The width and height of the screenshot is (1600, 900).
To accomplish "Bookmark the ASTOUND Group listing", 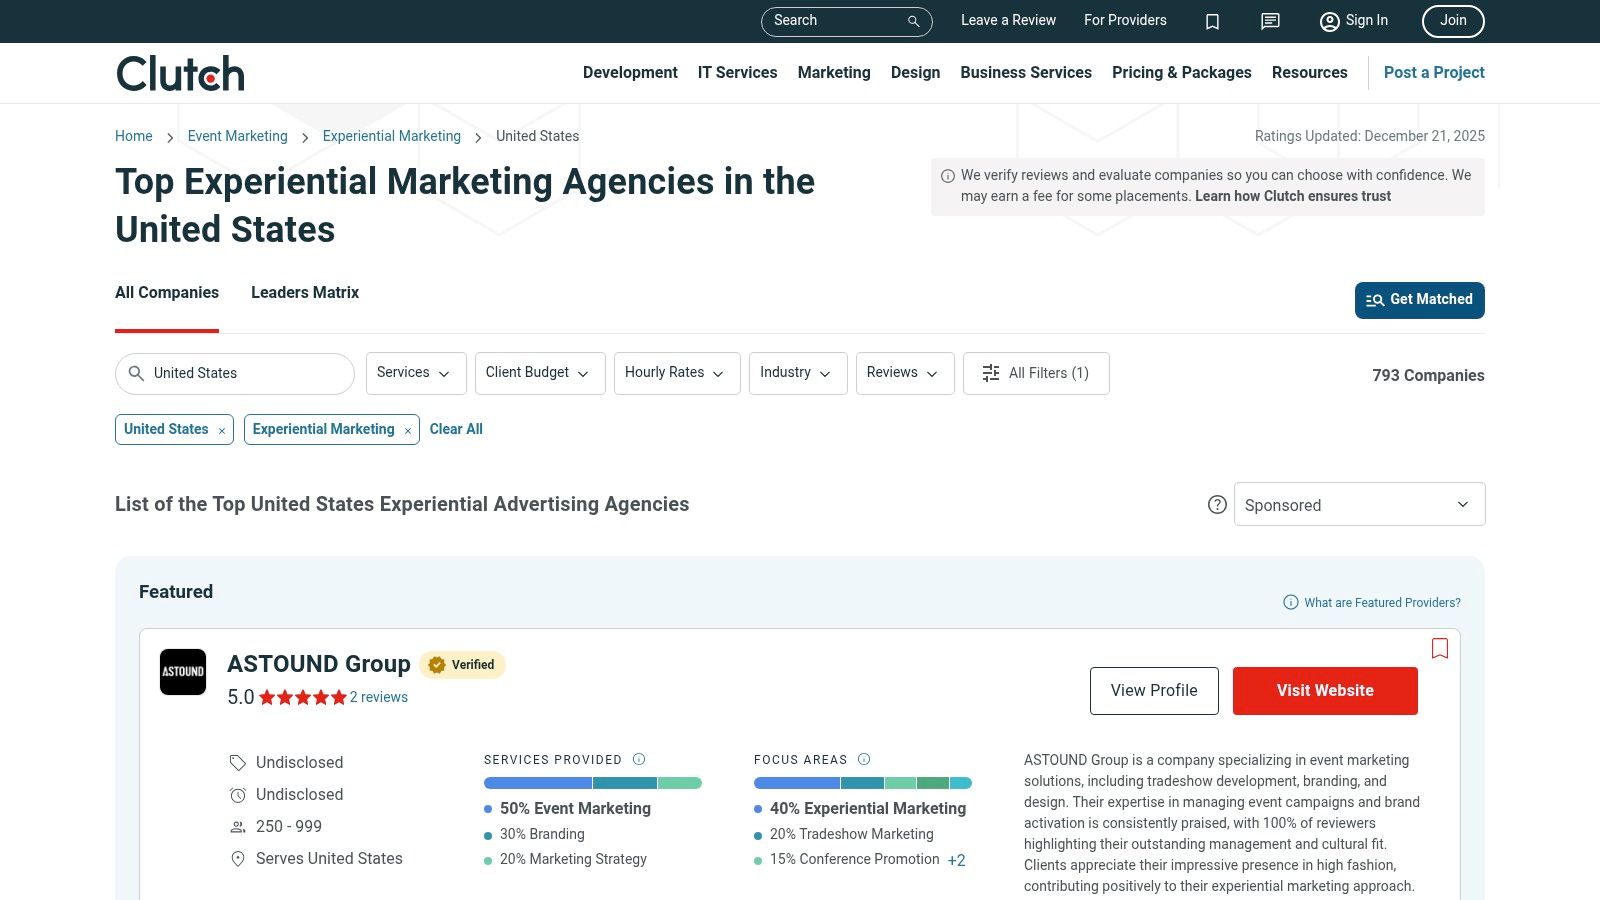I will click(x=1440, y=648).
